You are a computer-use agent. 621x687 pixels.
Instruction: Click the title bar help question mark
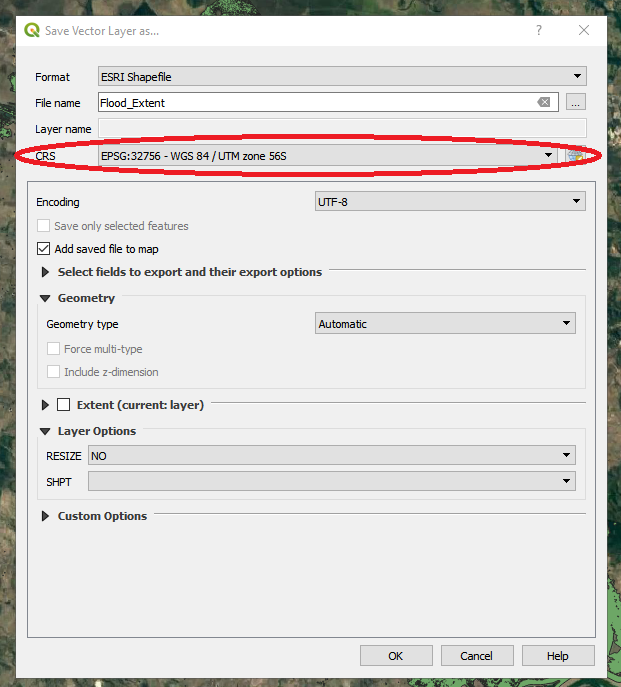pyautogui.click(x=539, y=30)
